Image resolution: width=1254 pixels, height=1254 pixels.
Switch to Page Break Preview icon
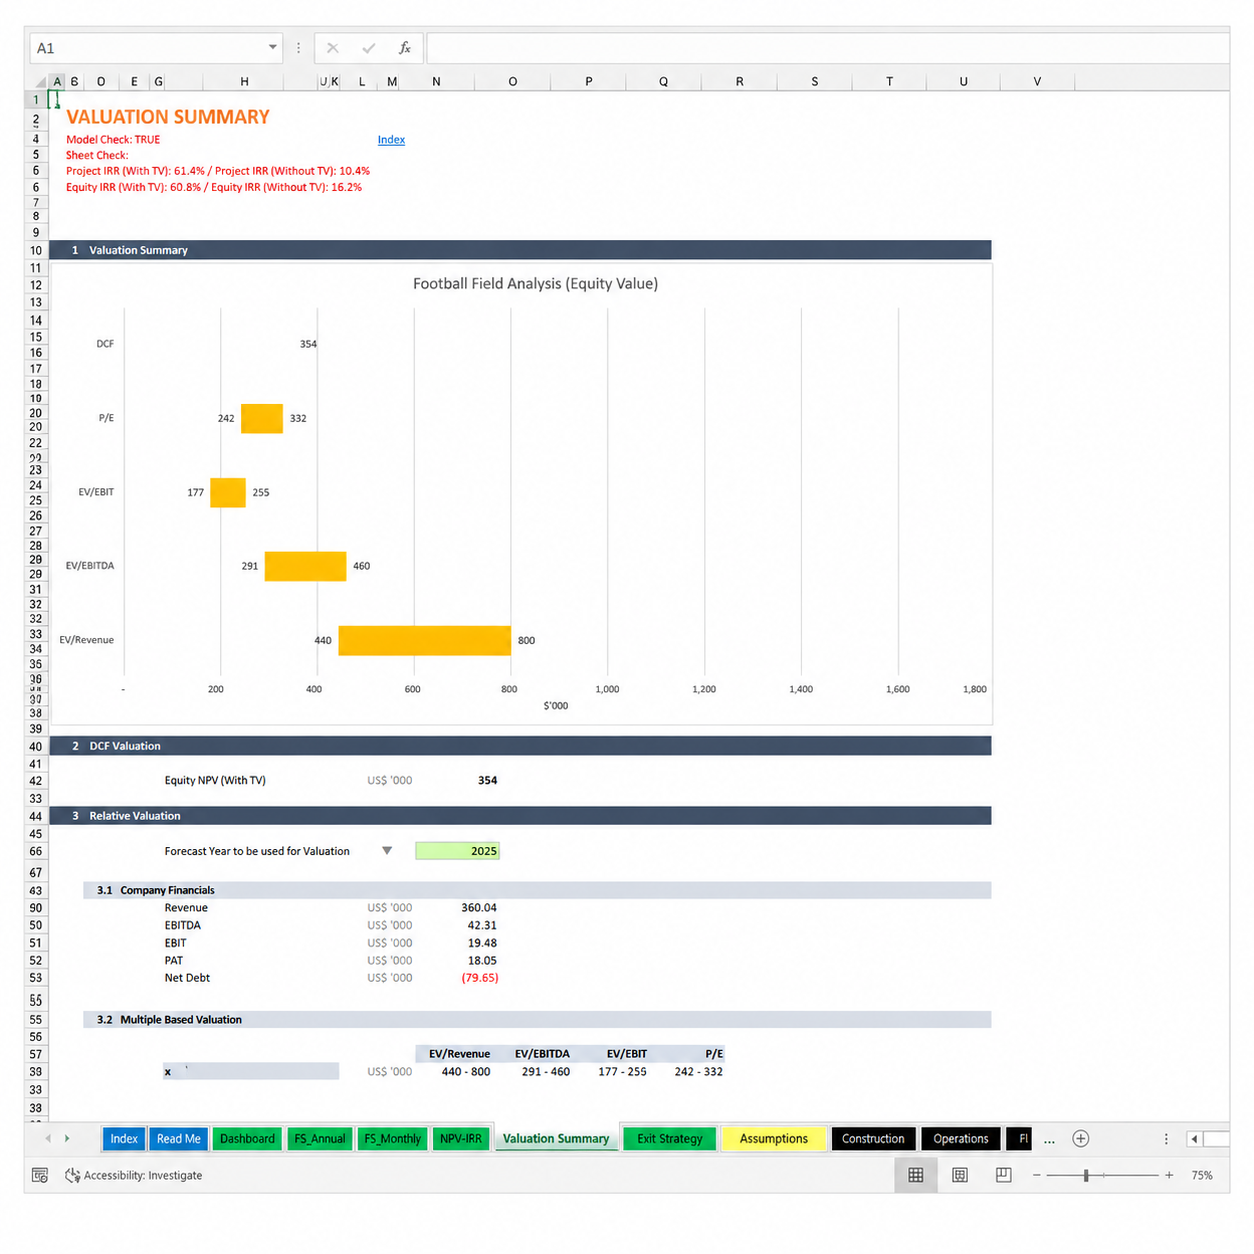[x=1004, y=1175]
